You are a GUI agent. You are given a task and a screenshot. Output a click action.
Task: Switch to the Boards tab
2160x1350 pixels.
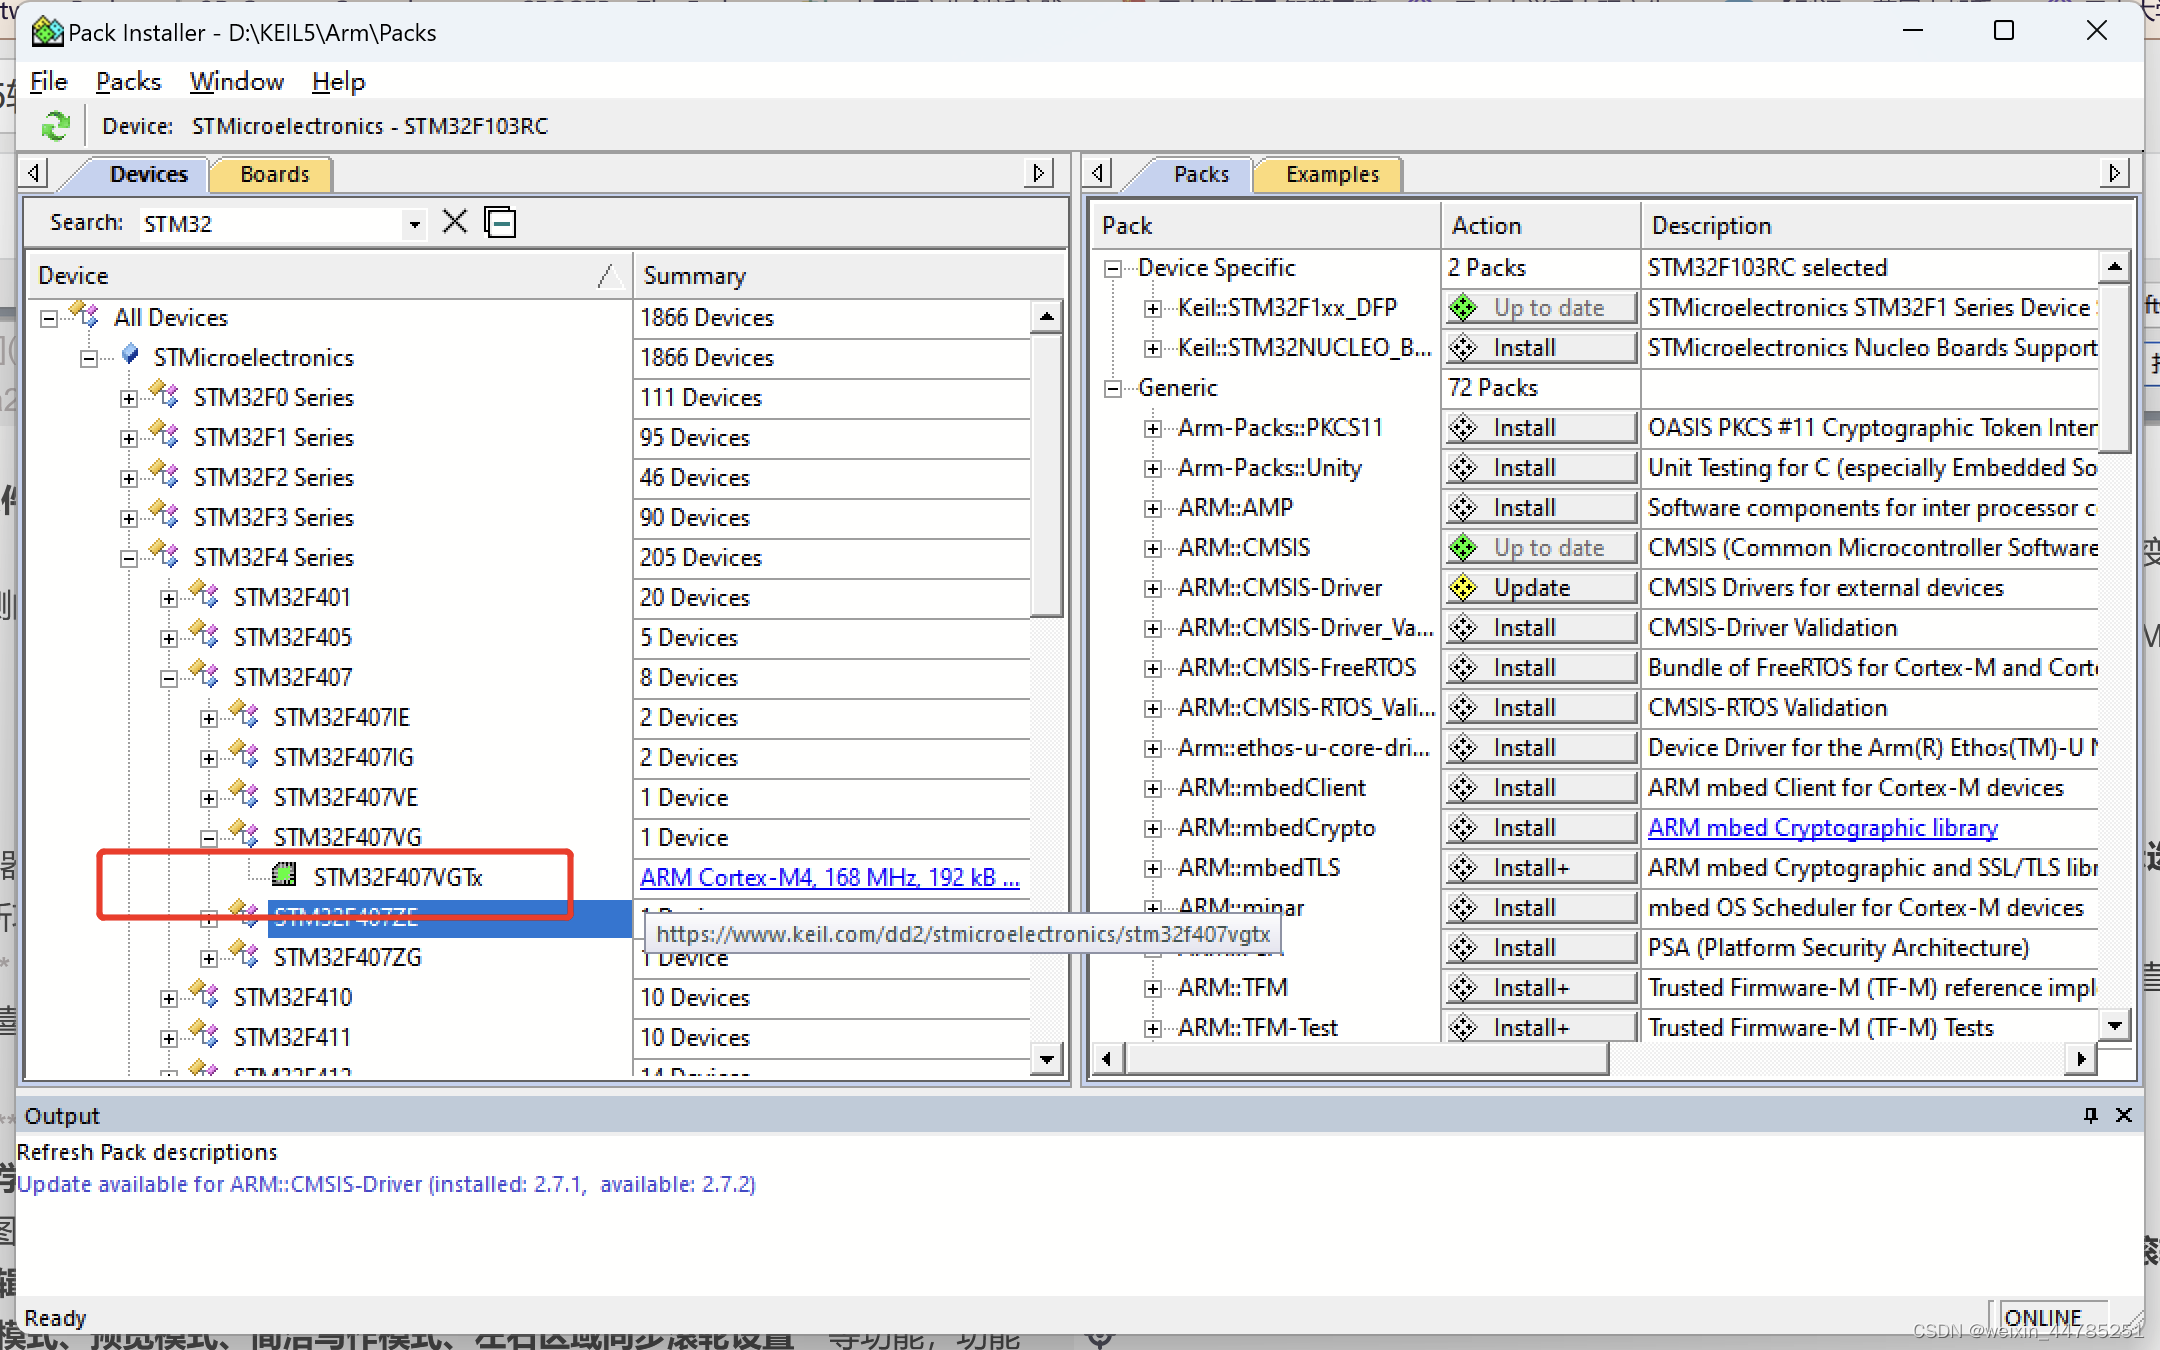coord(274,174)
